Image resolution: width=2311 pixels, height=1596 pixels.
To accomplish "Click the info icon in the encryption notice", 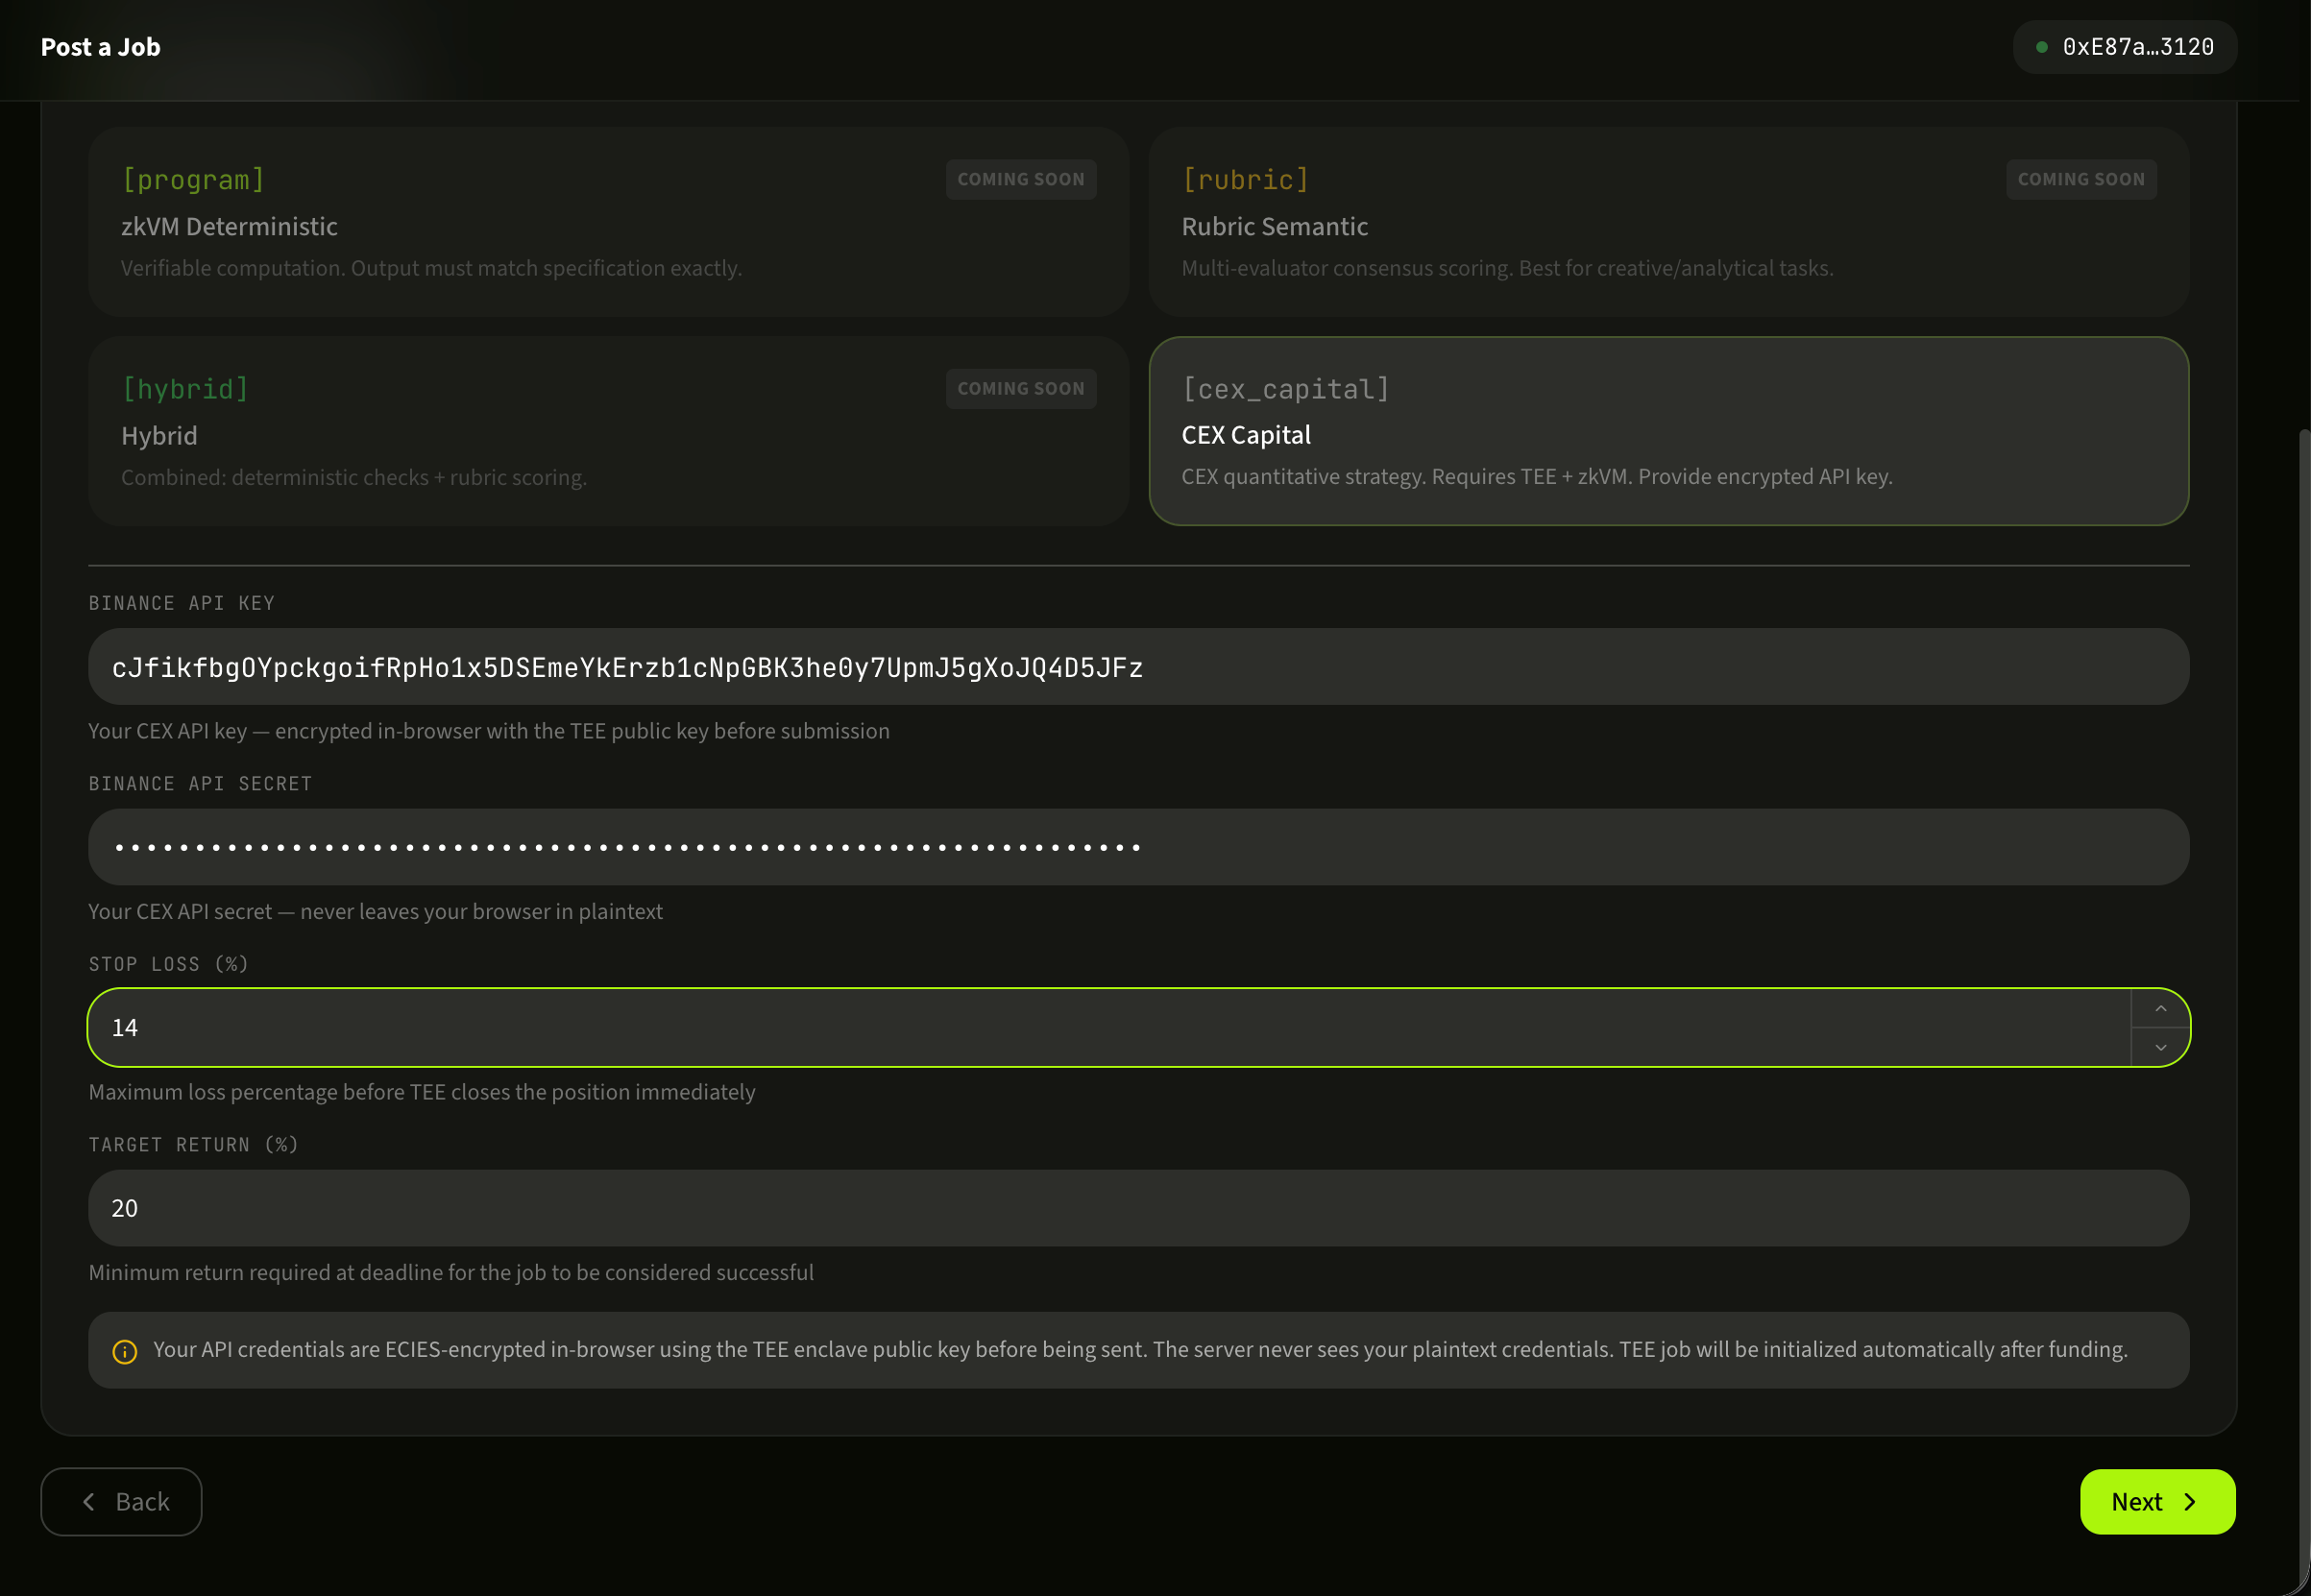I will [123, 1349].
